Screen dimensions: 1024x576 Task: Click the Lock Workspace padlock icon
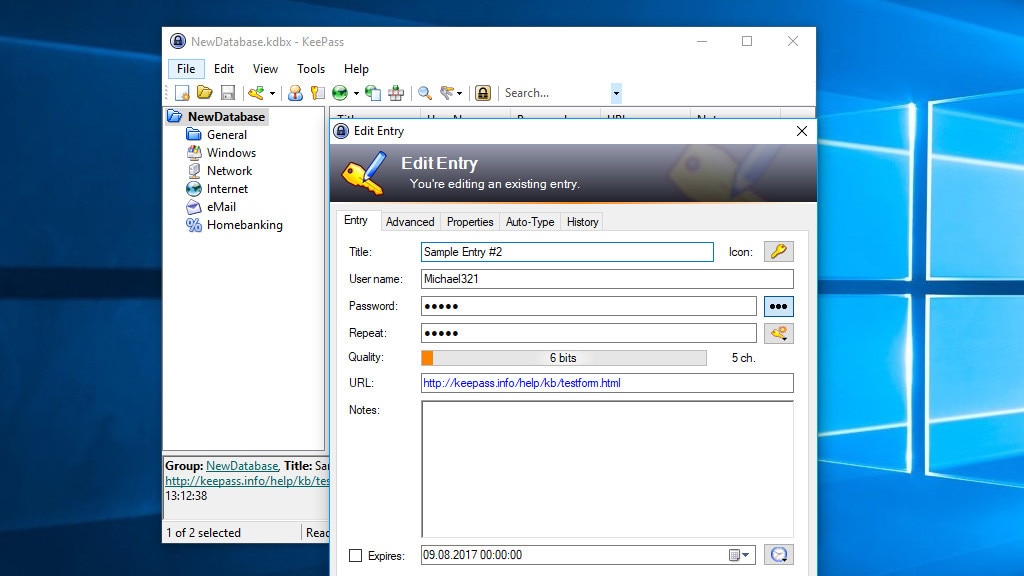click(x=483, y=93)
